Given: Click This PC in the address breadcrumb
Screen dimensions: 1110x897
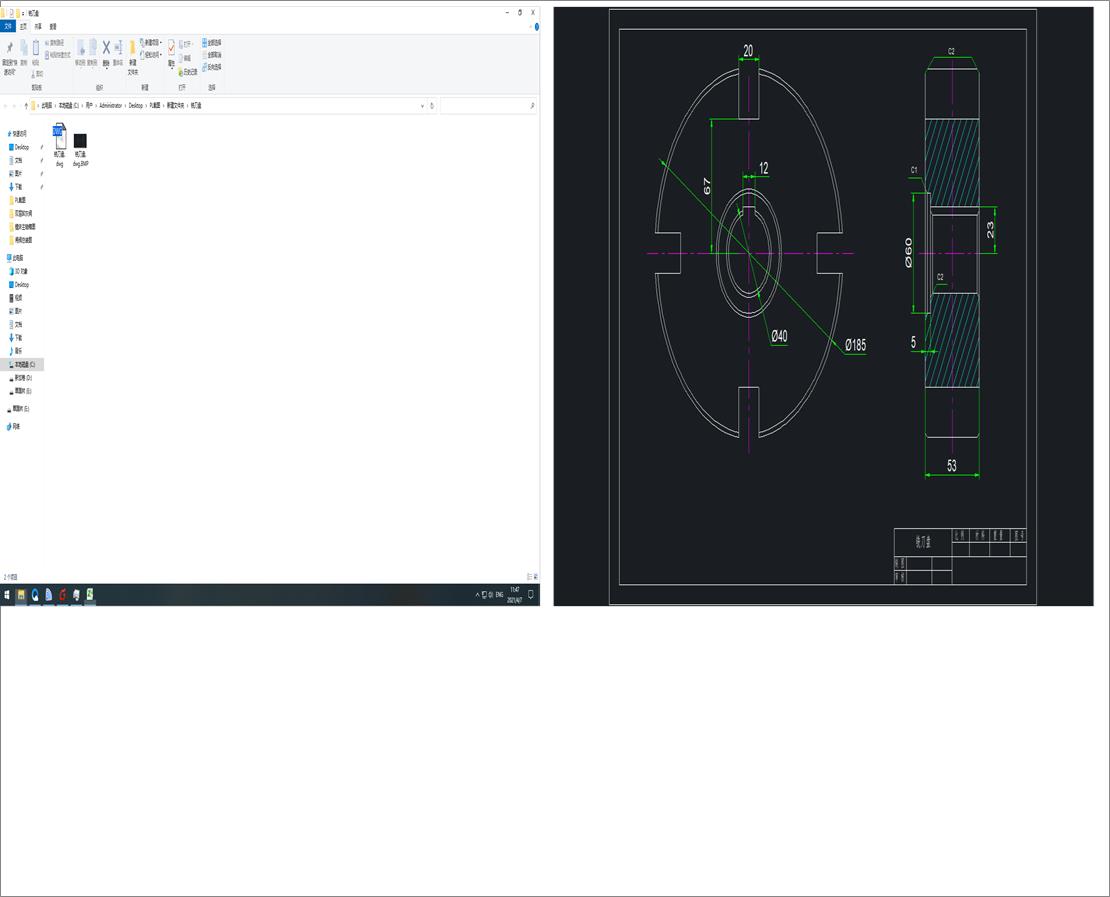Looking at the screenshot, I should 47,105.
